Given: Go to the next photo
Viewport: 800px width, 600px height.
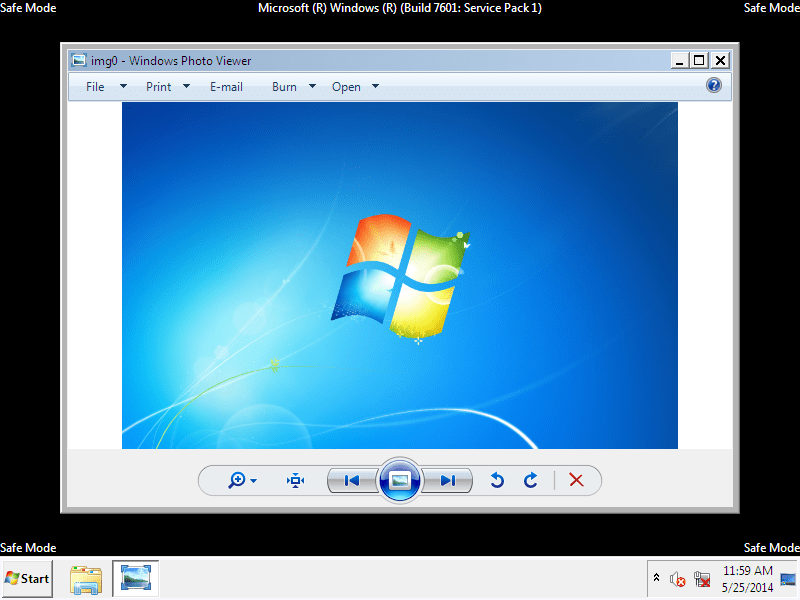Looking at the screenshot, I should 447,480.
